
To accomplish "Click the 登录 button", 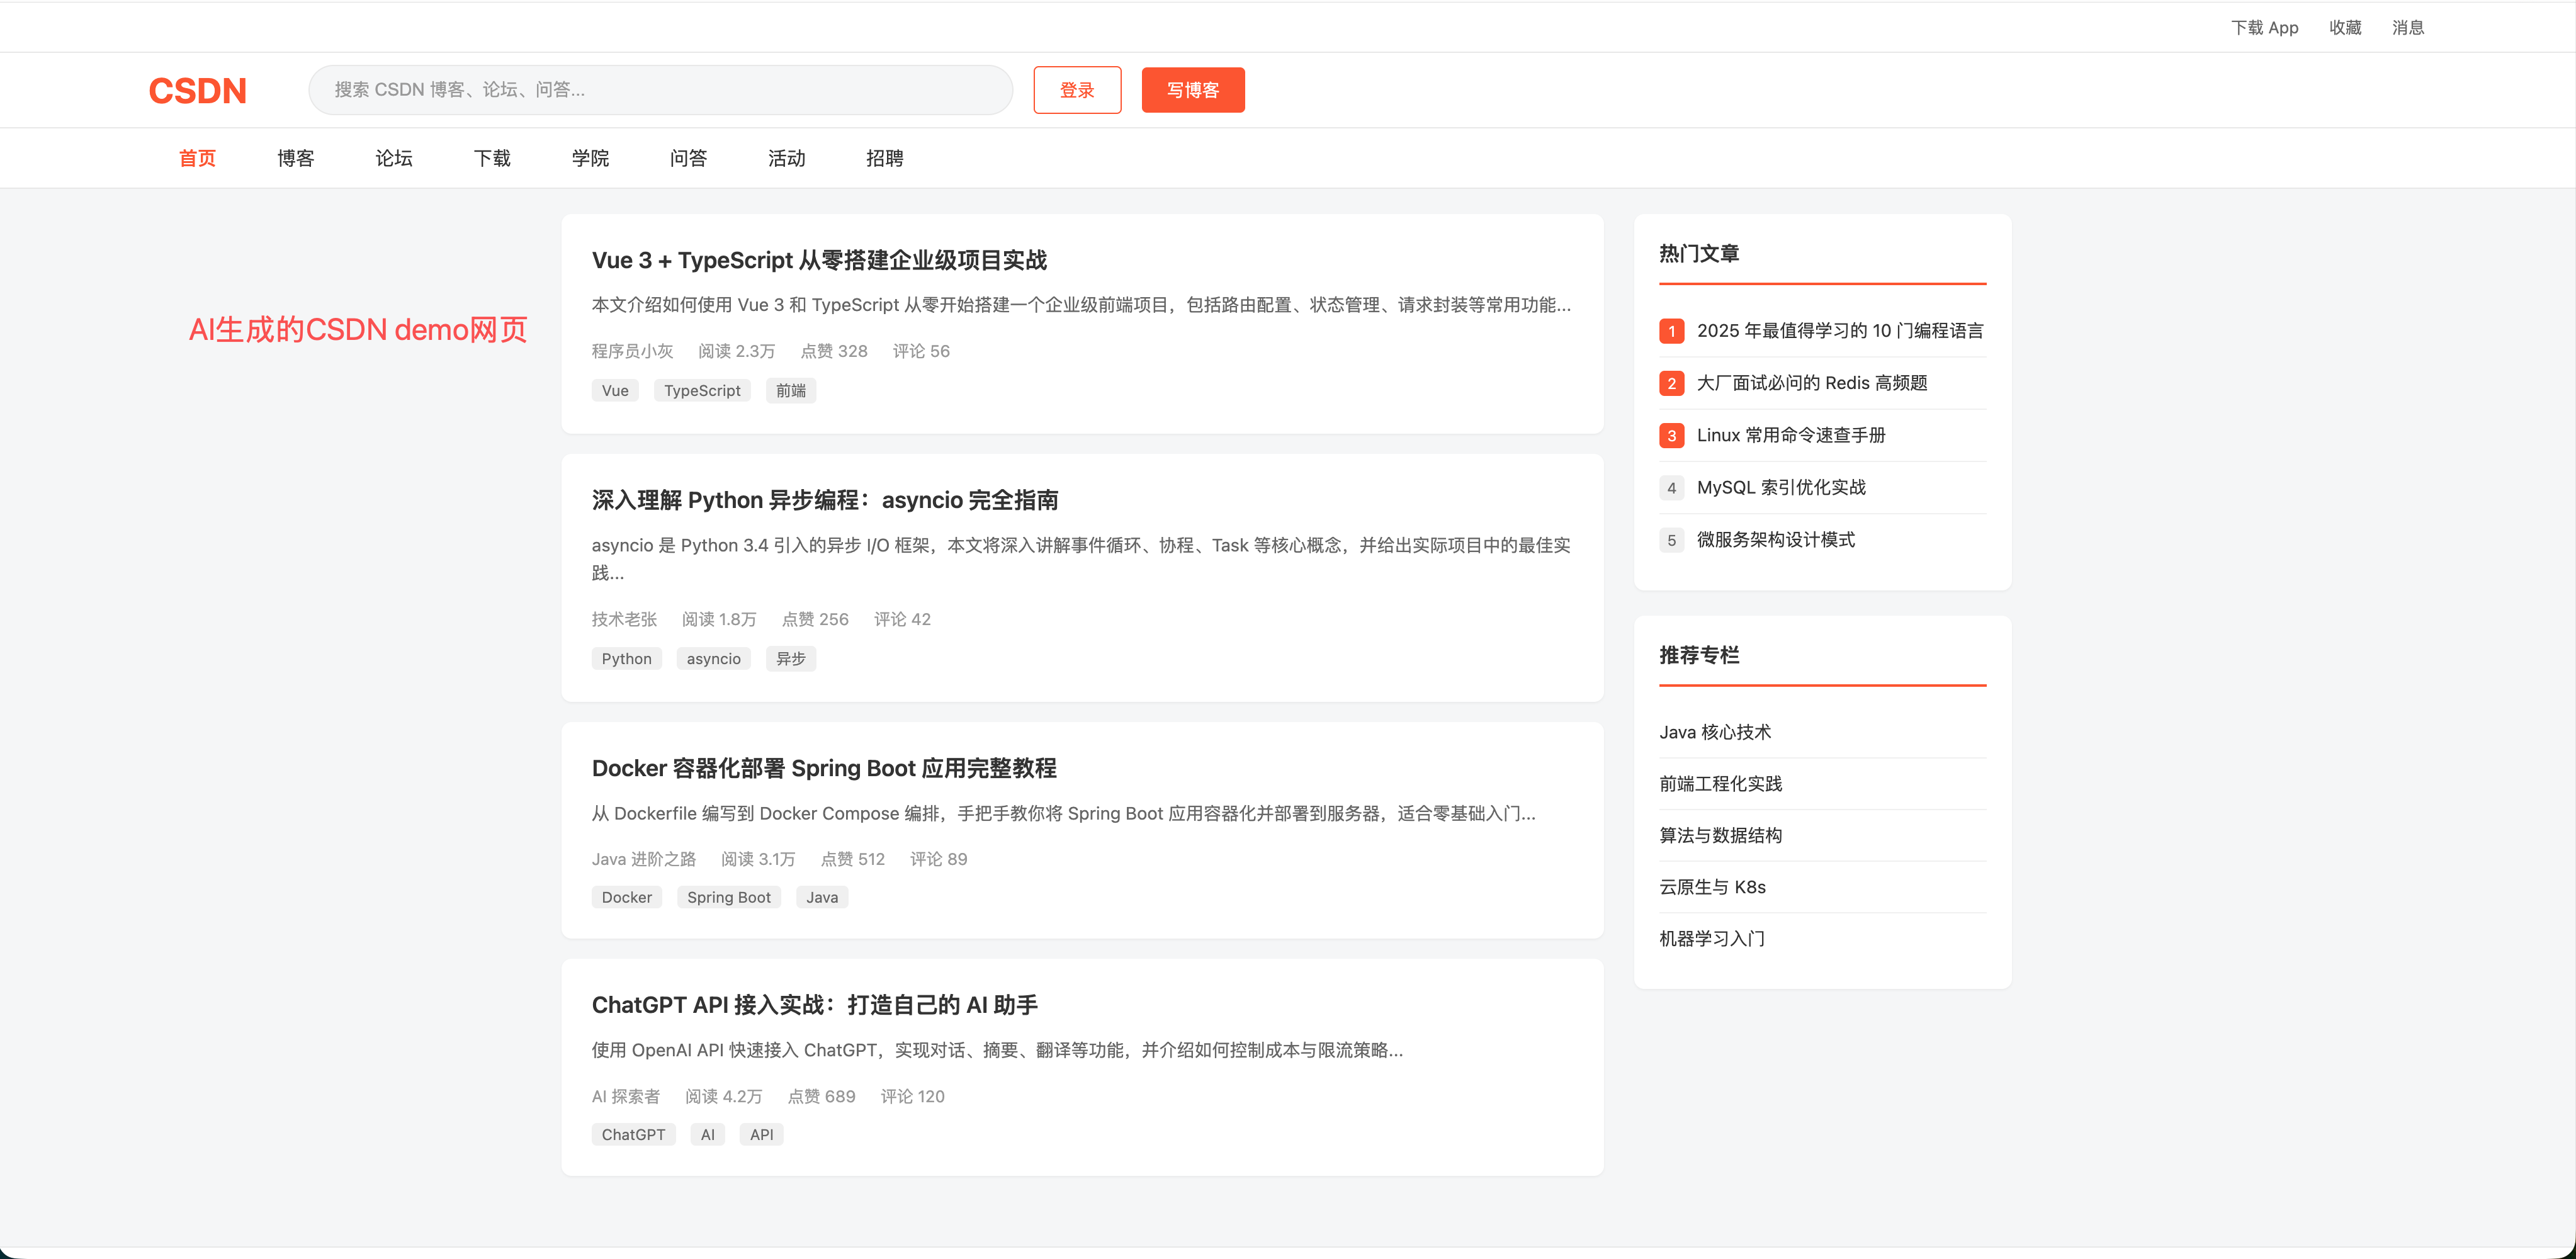I will click(1077, 90).
